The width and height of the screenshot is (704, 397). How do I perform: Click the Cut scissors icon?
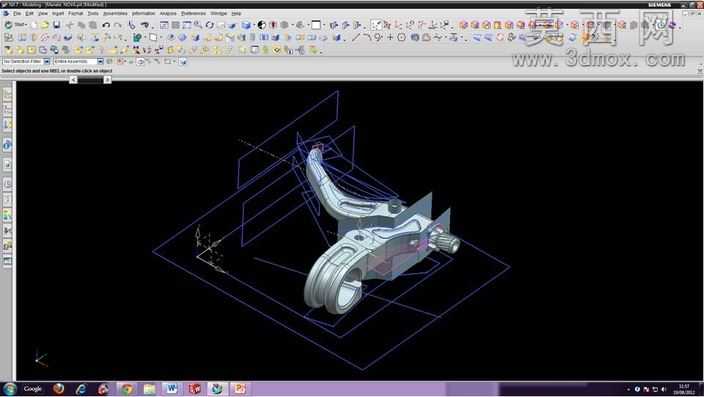coord(70,25)
